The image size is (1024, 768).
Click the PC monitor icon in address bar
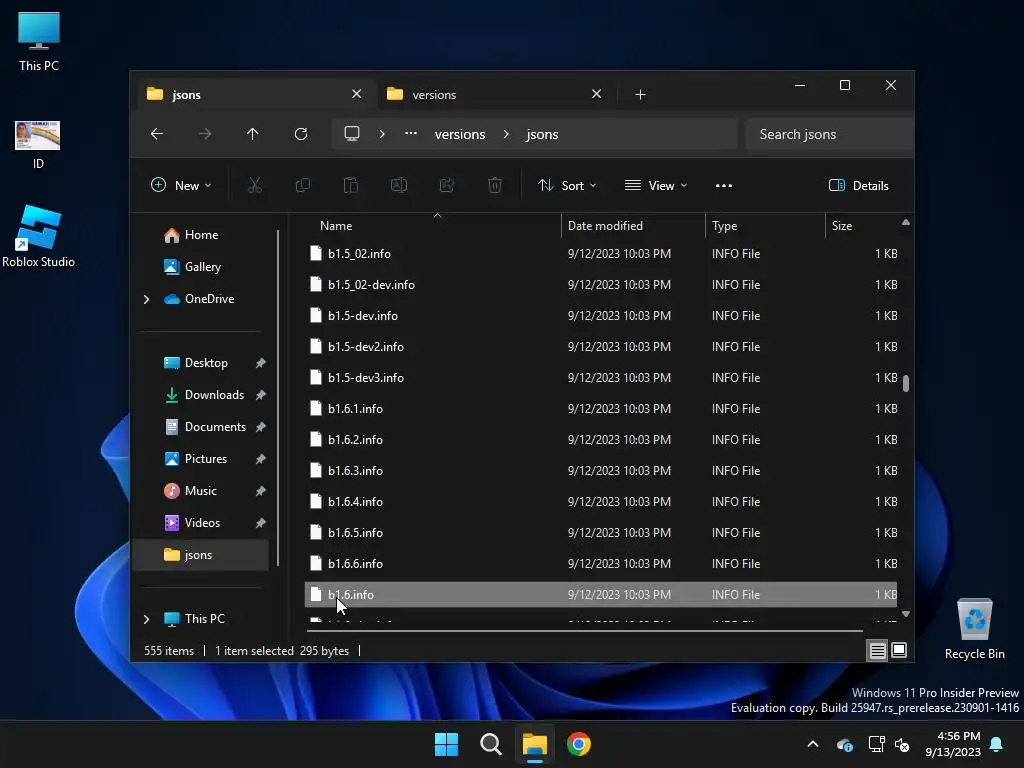pos(352,134)
